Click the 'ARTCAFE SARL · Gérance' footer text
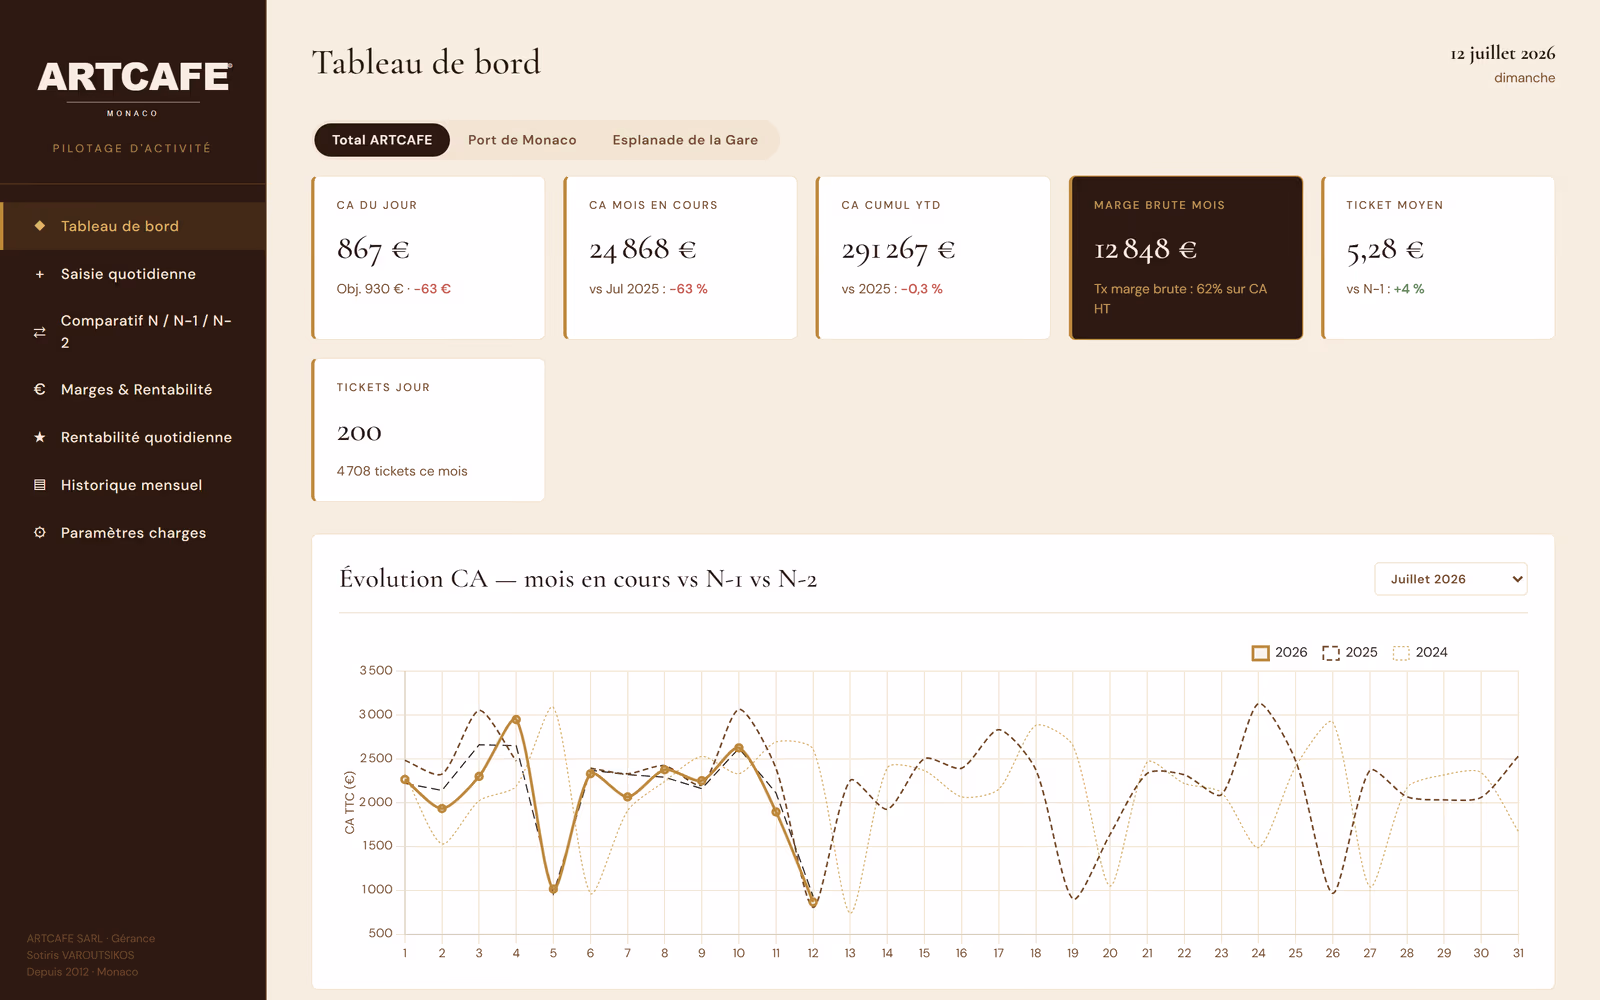This screenshot has height=1000, width=1600. [x=91, y=938]
